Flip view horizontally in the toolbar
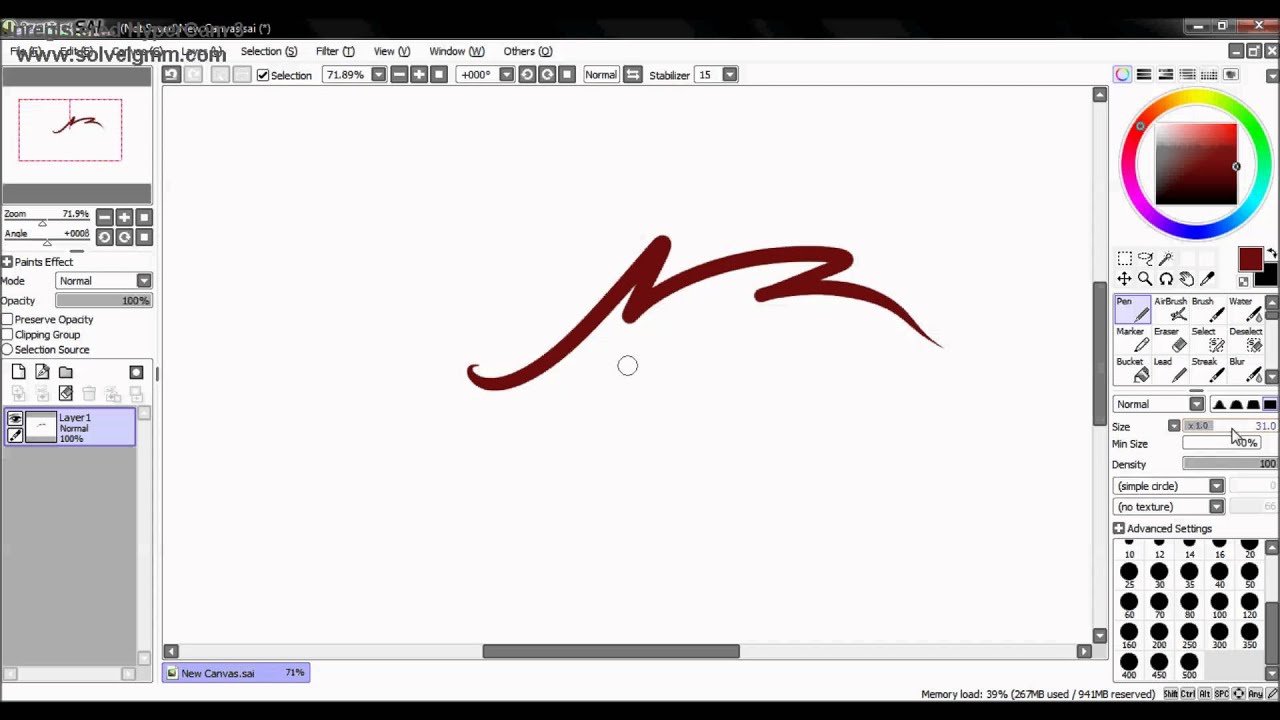The width and height of the screenshot is (1280, 720). click(632, 75)
